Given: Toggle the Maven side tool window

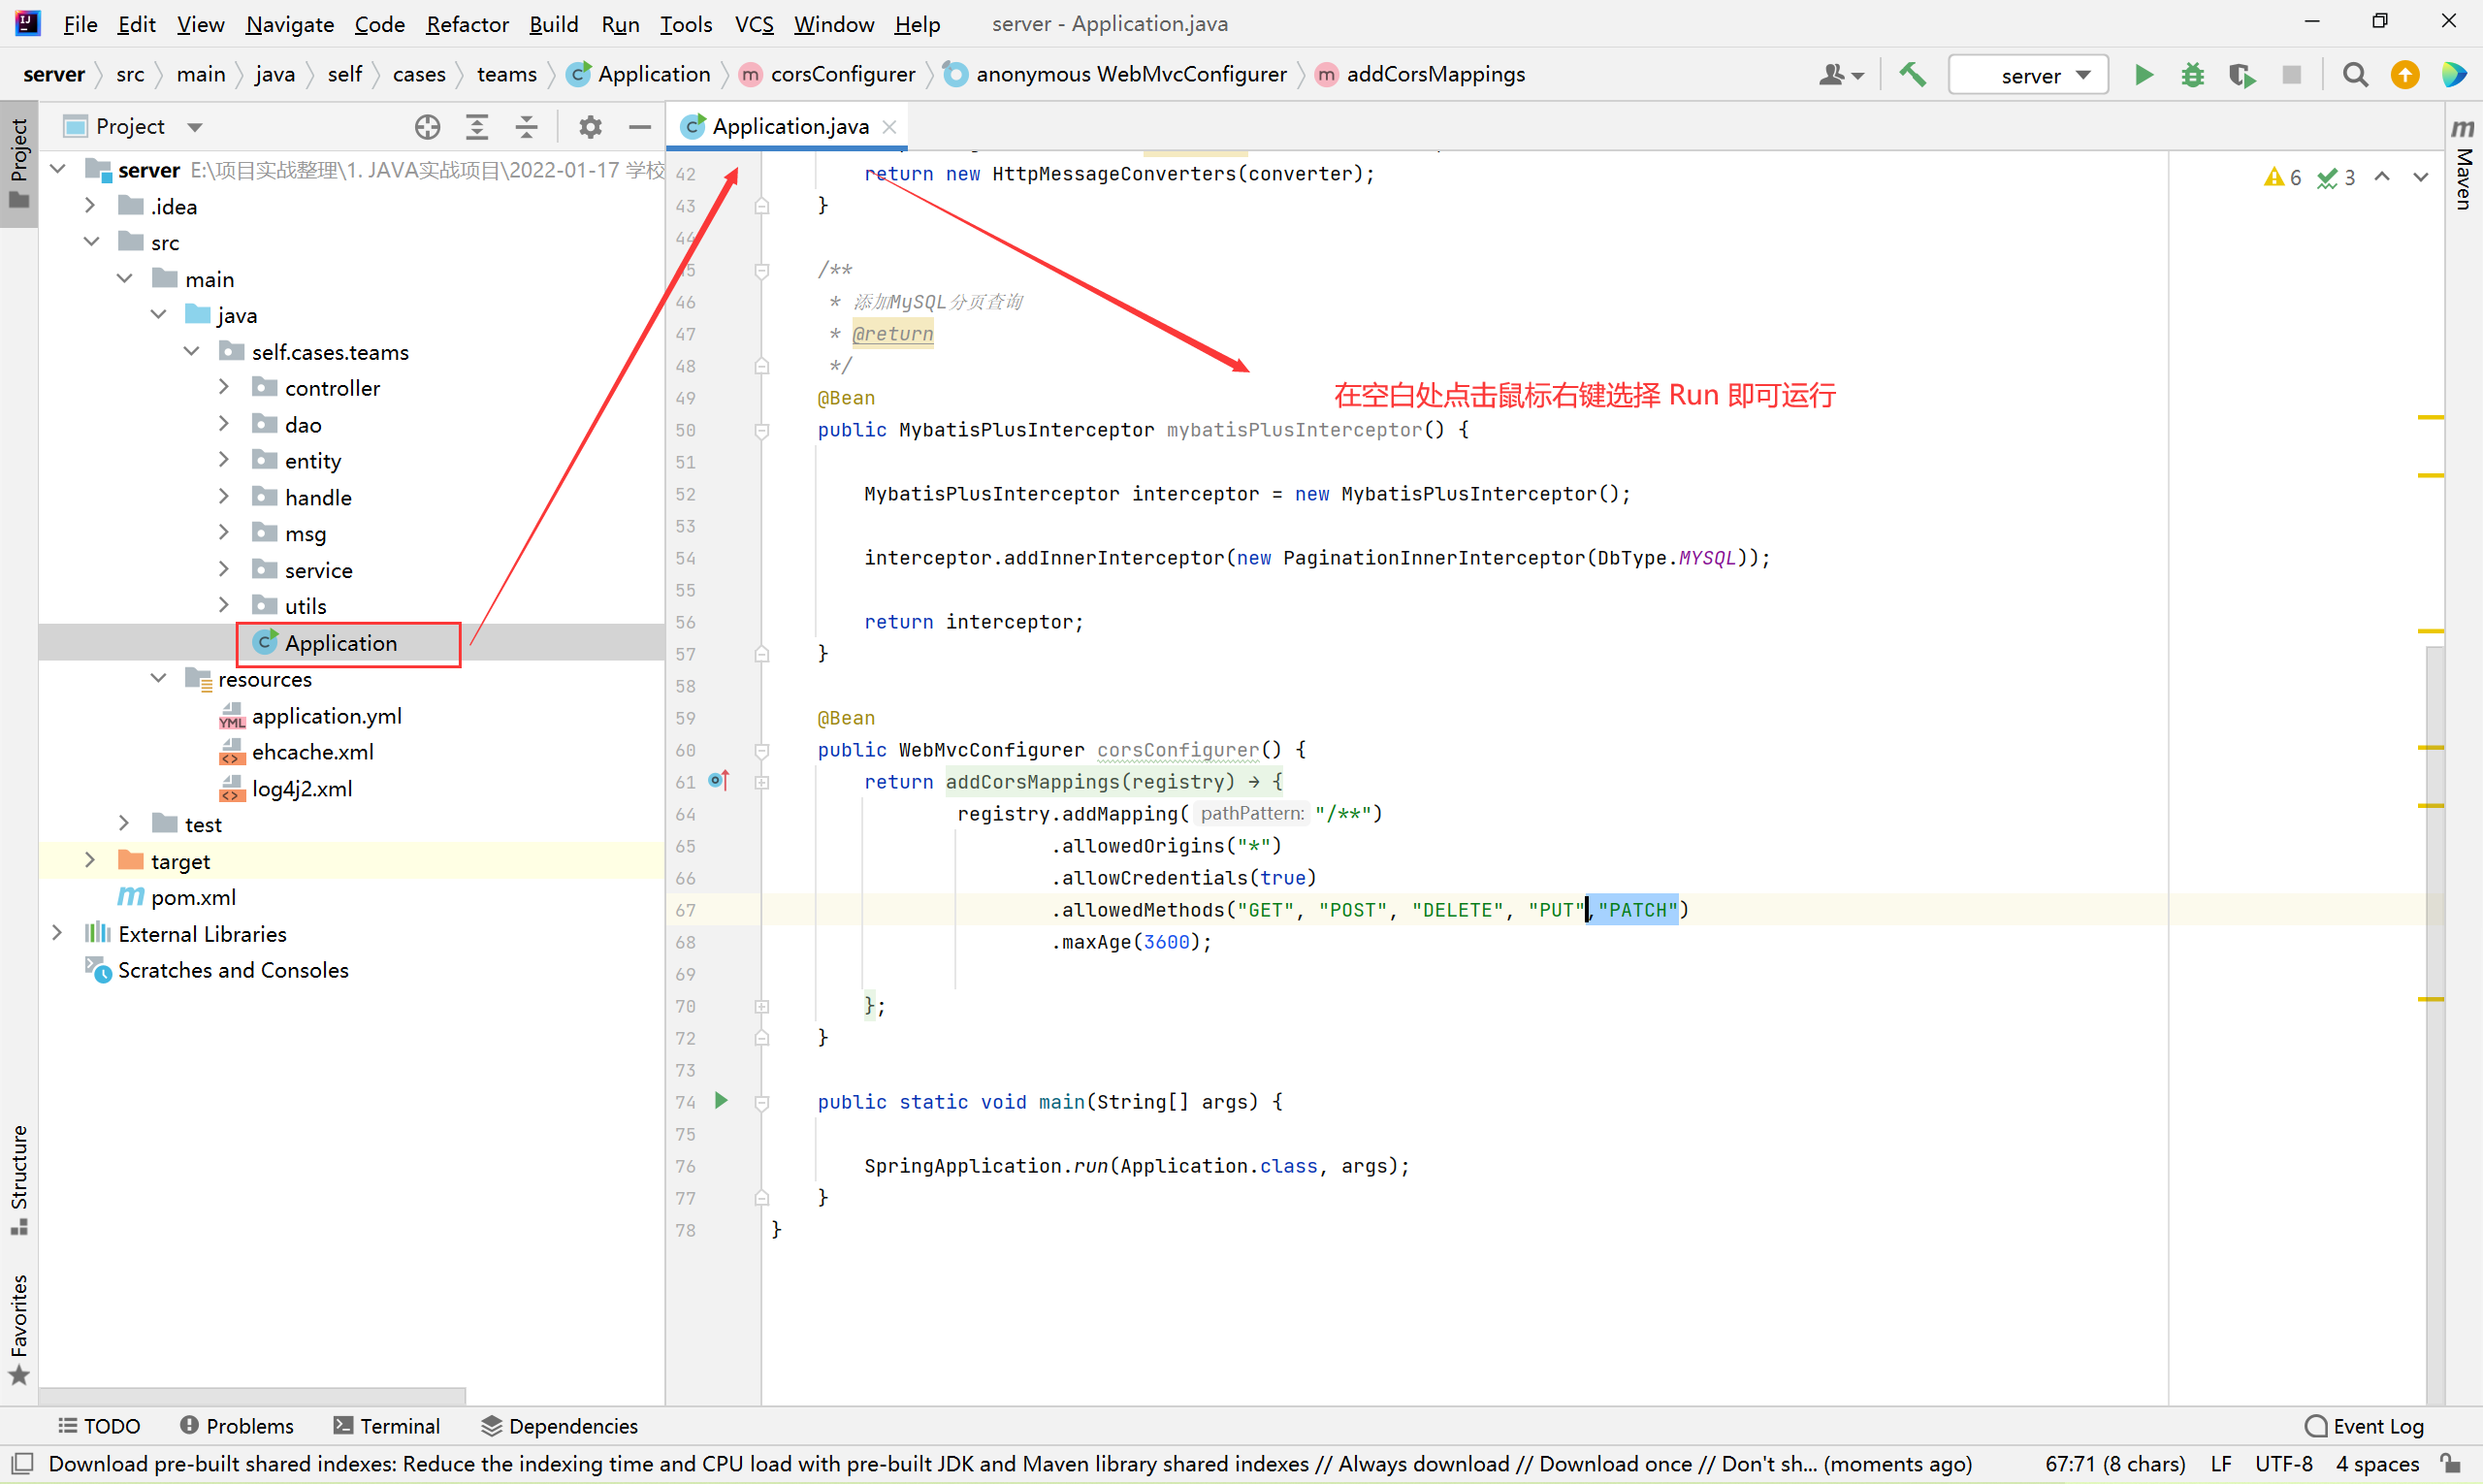Looking at the screenshot, I should click(2463, 165).
